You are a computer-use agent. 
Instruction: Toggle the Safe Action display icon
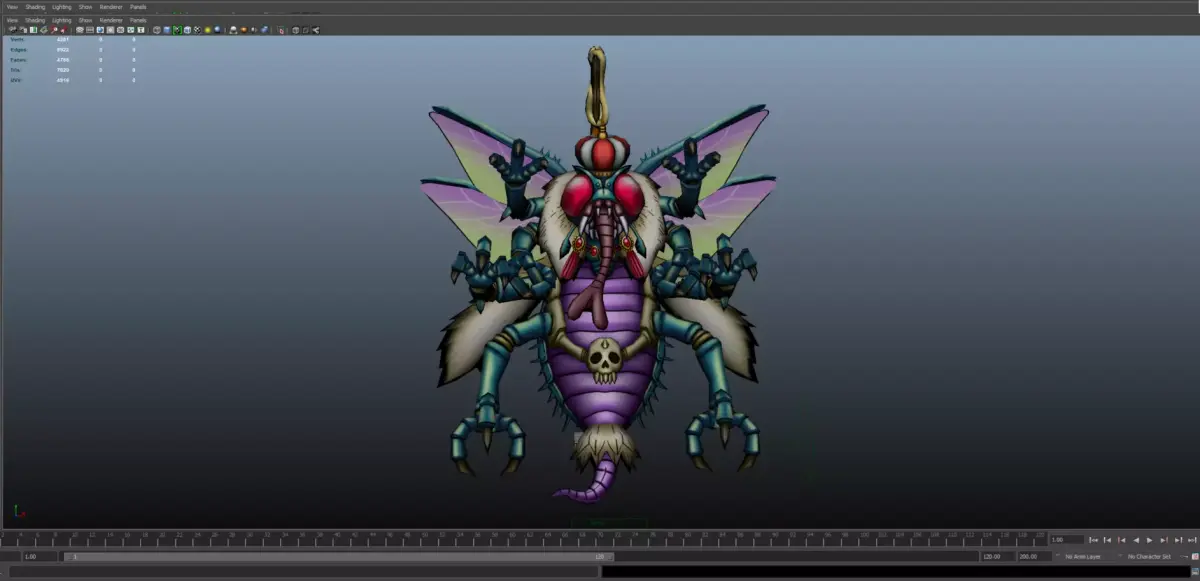tap(131, 30)
